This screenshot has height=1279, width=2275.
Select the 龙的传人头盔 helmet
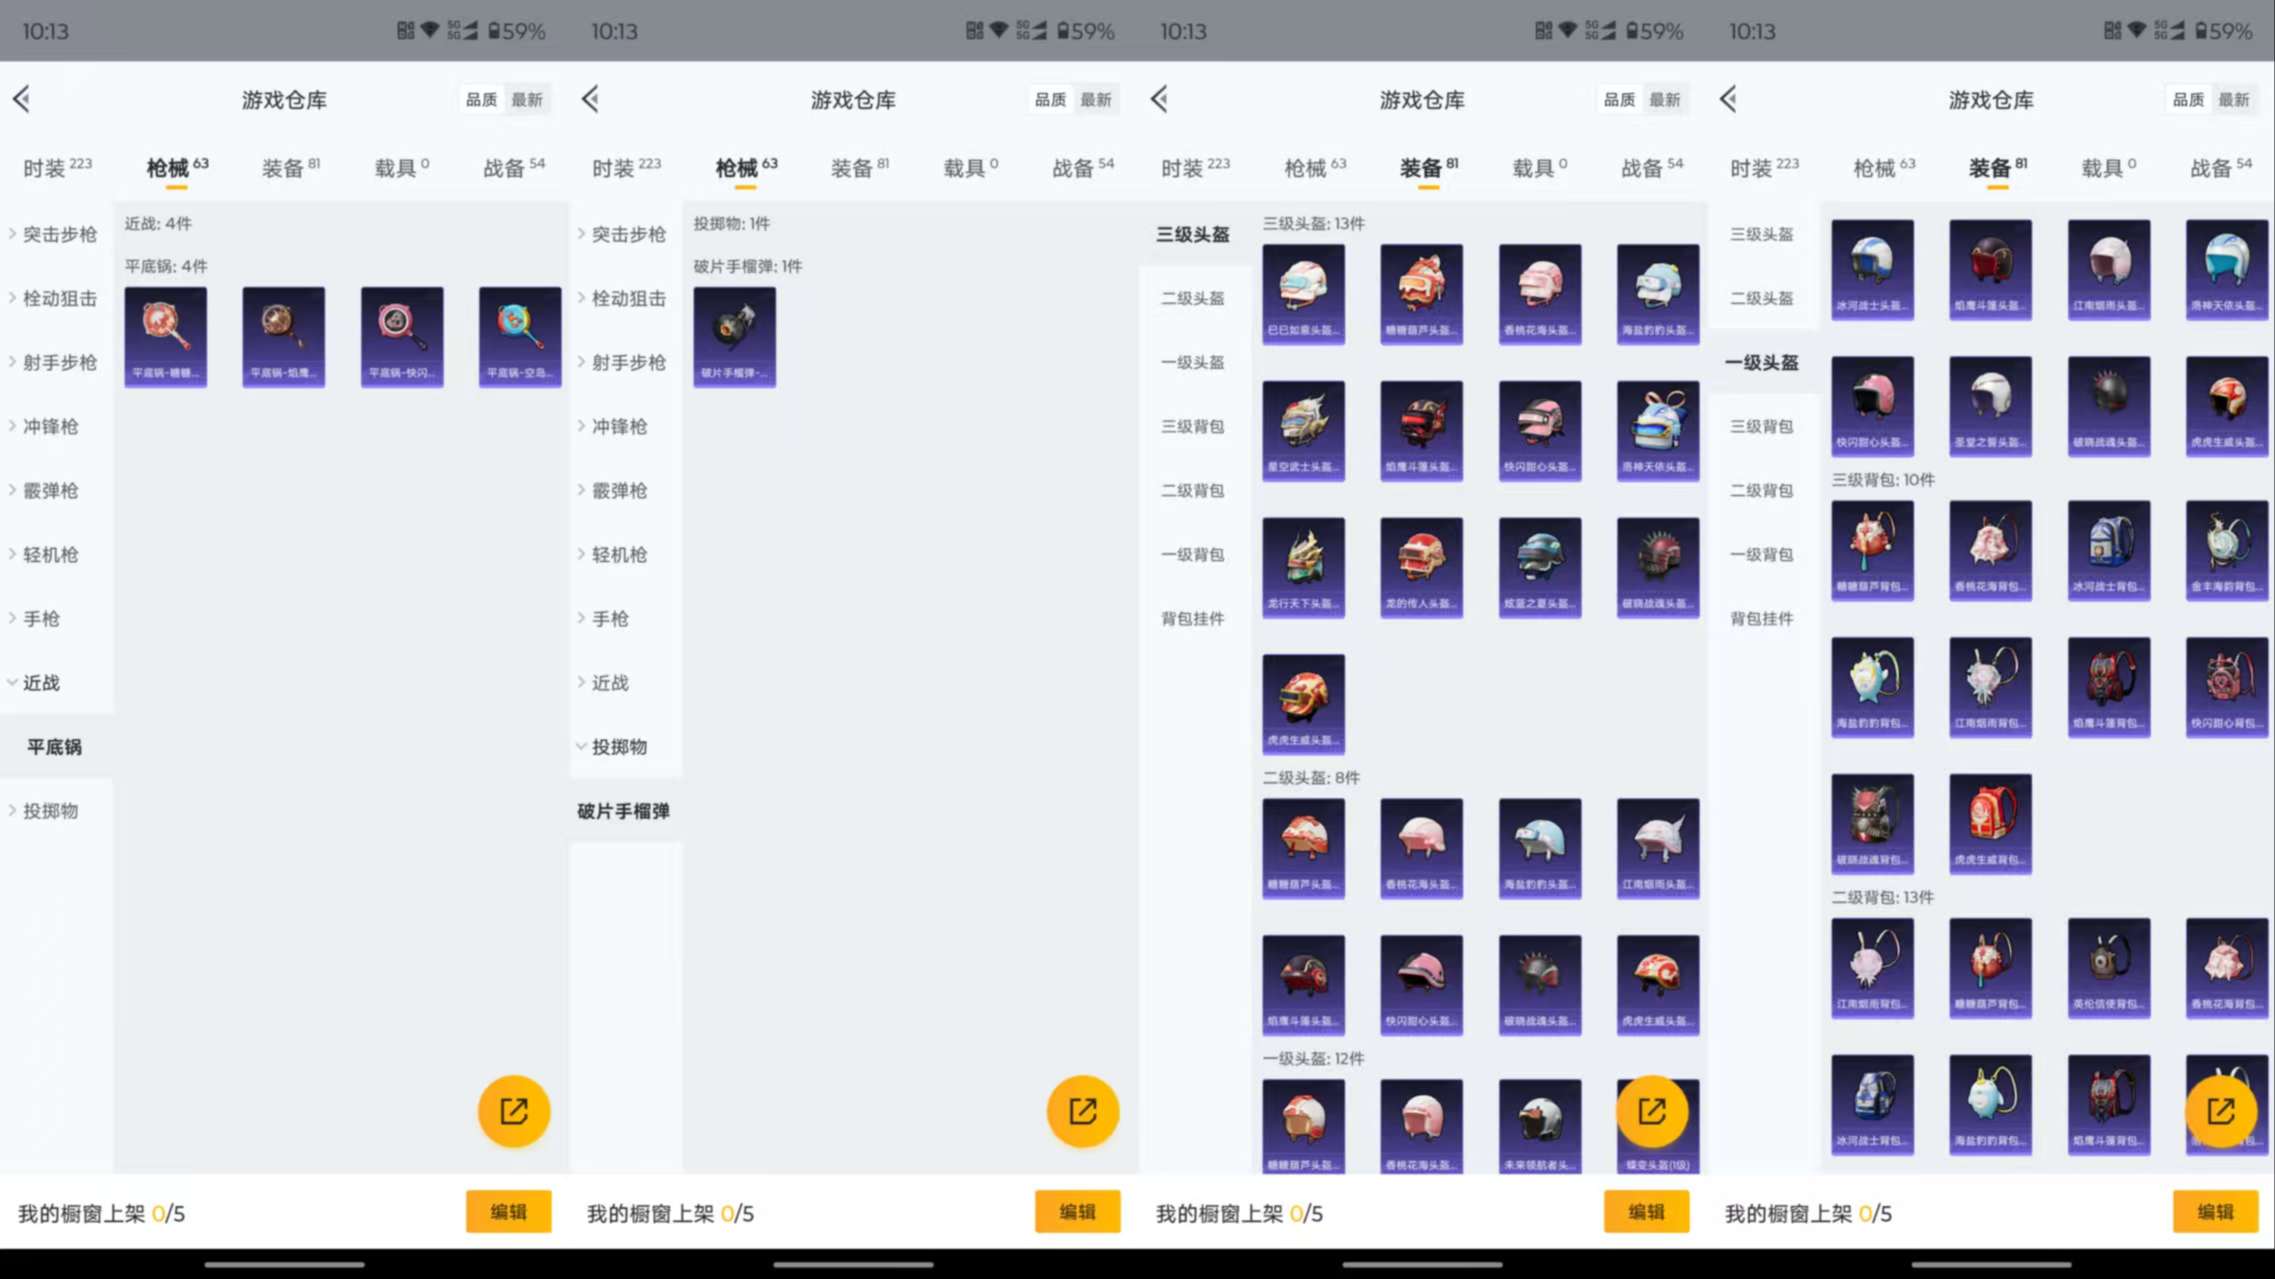[x=1422, y=568]
